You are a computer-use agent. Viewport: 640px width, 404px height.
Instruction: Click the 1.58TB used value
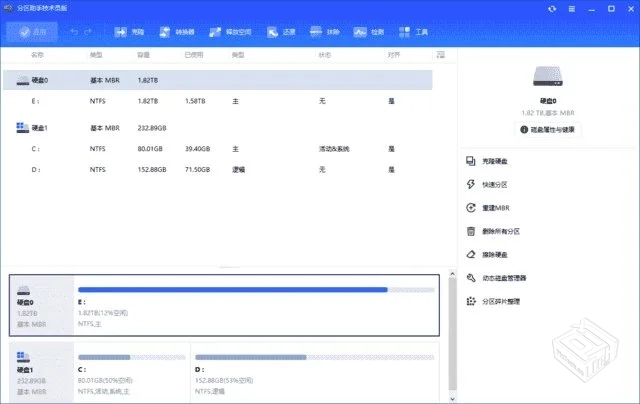click(x=195, y=101)
